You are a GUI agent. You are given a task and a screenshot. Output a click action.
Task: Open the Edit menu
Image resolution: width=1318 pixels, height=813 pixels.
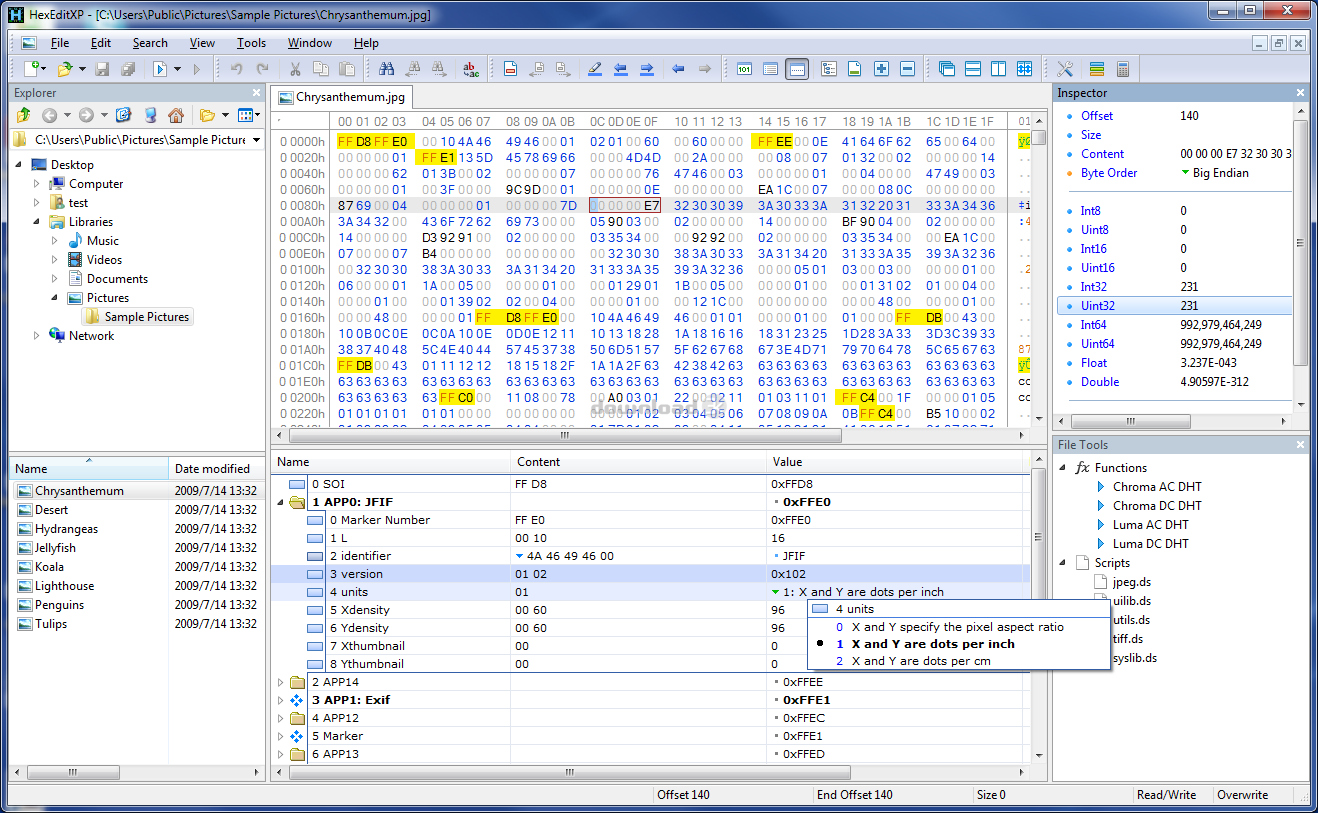click(x=101, y=43)
